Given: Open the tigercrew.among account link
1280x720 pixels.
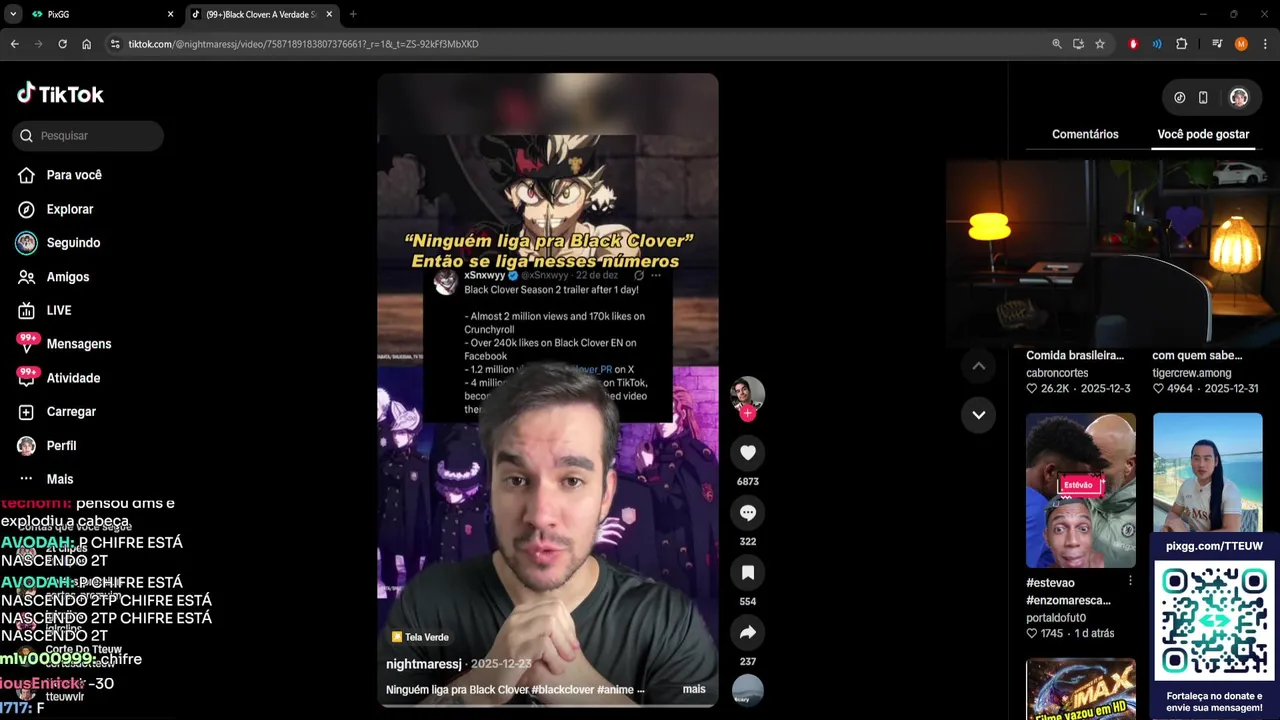Looking at the screenshot, I should point(1192,373).
